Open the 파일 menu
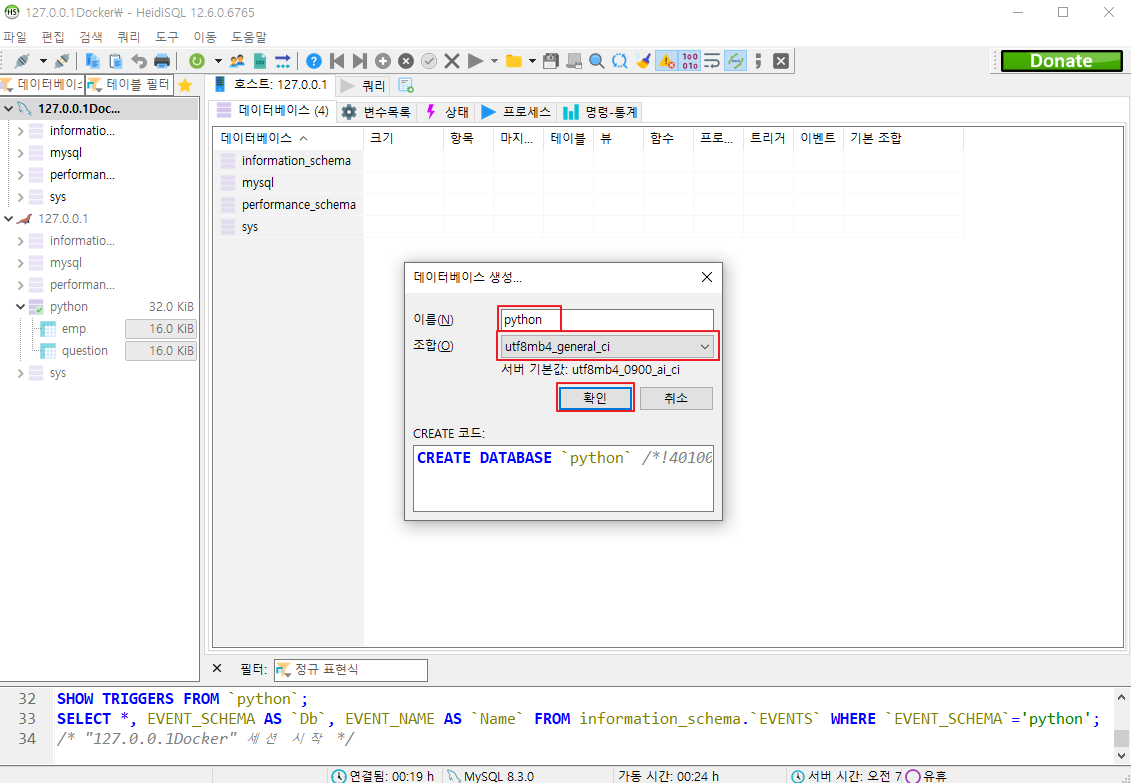1131x783 pixels. [x=15, y=36]
